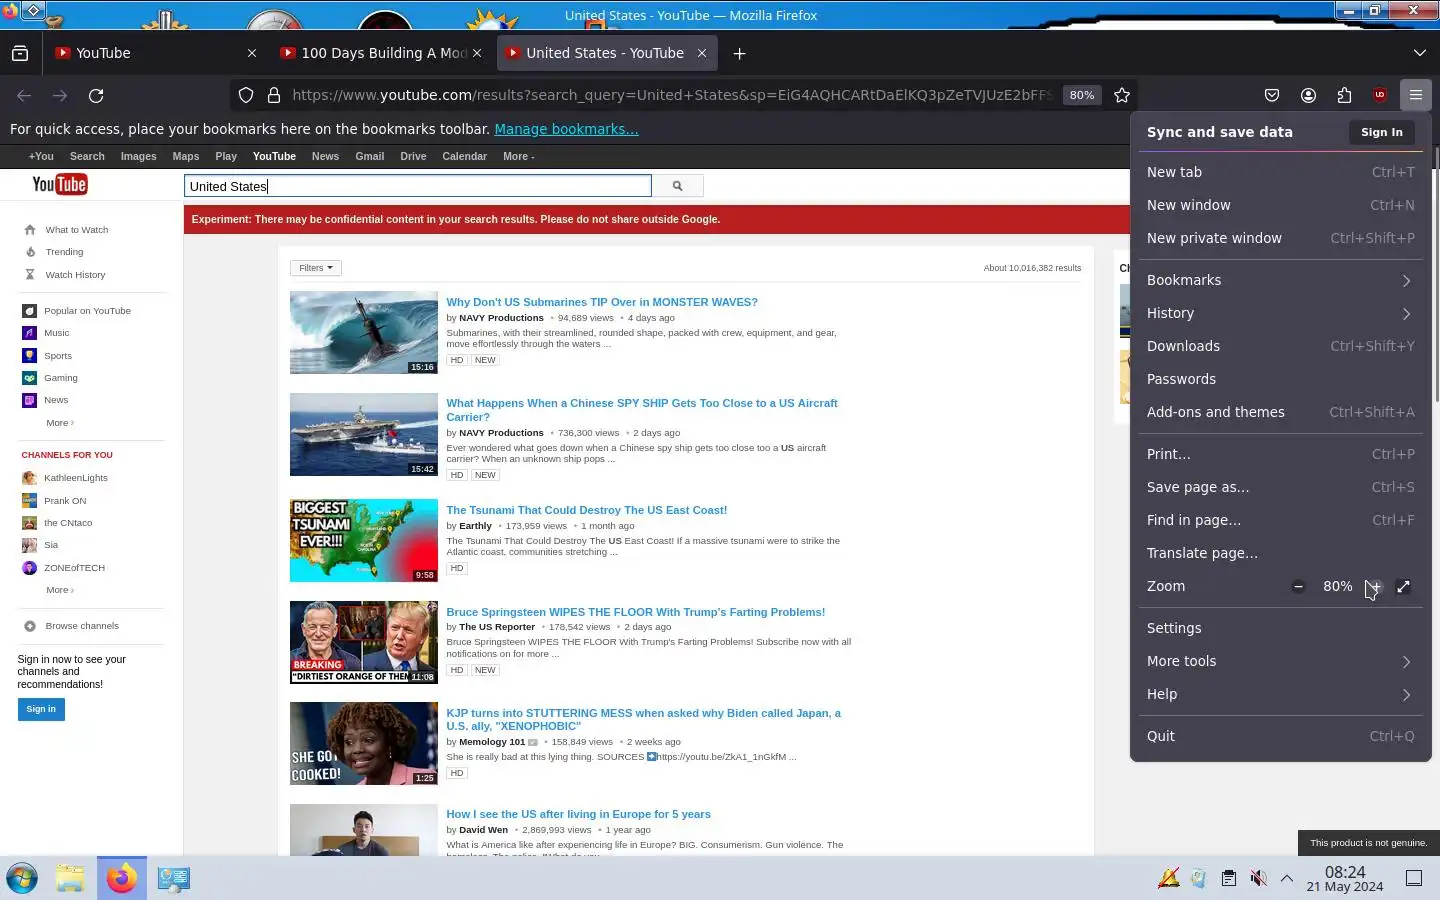
Task: Open the Extensions puzzle icon
Action: coord(1344,95)
